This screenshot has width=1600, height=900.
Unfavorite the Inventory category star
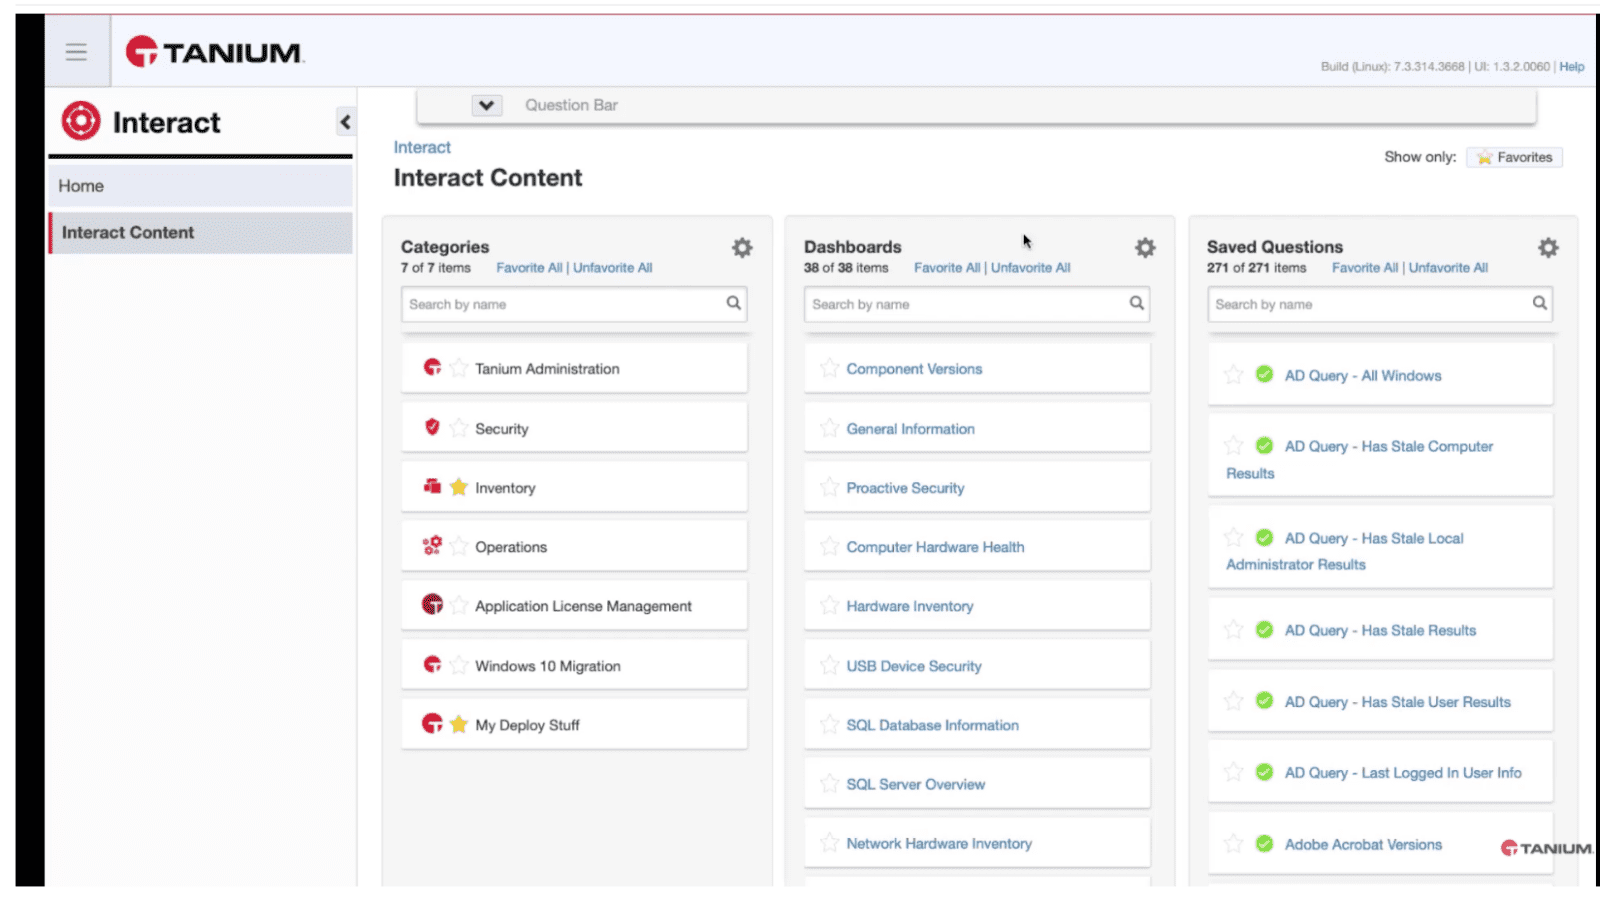(x=458, y=487)
